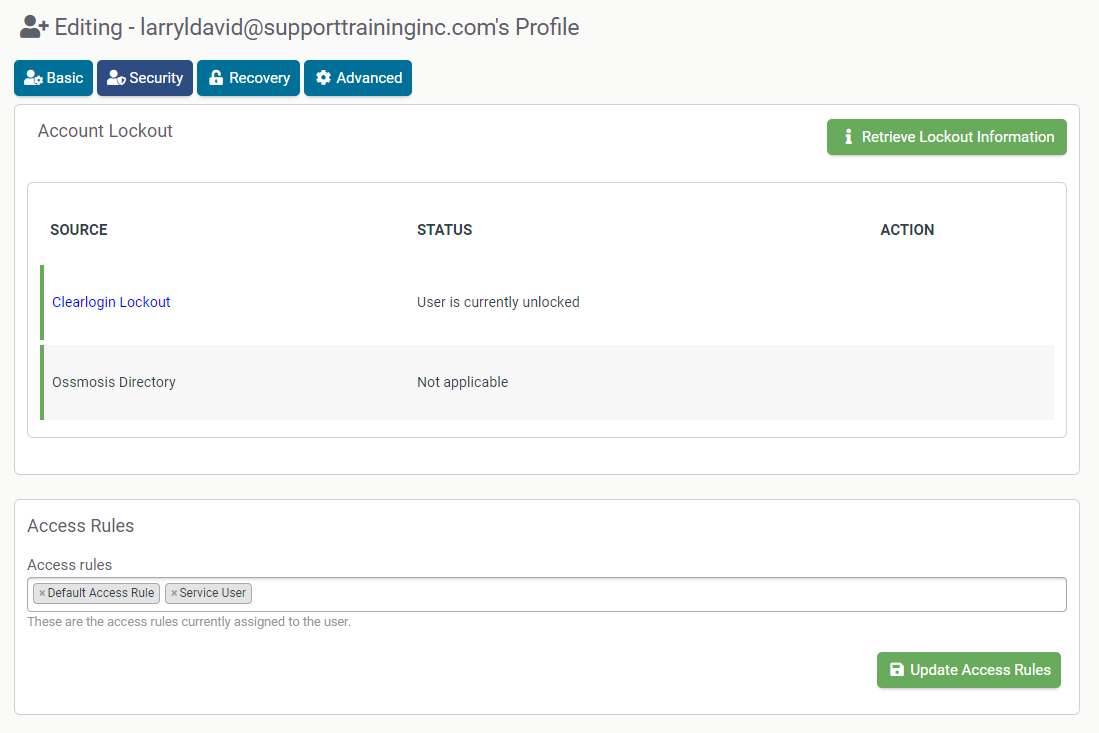The width and height of the screenshot is (1099, 733).
Task: Select the Default Access Rule tag label
Action: click(x=101, y=593)
